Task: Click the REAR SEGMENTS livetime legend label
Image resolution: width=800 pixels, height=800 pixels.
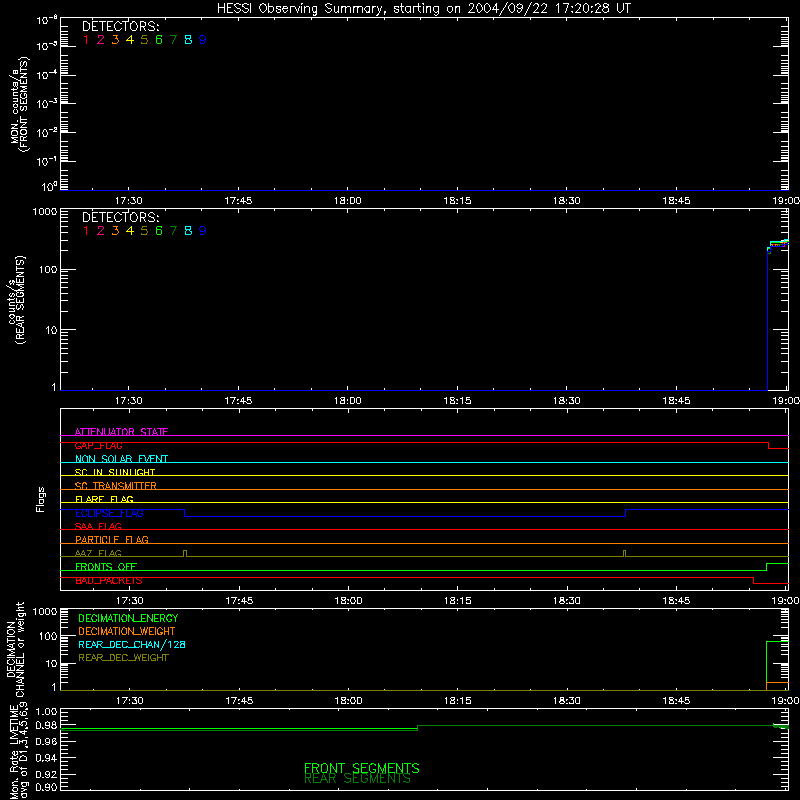Action: 357,779
